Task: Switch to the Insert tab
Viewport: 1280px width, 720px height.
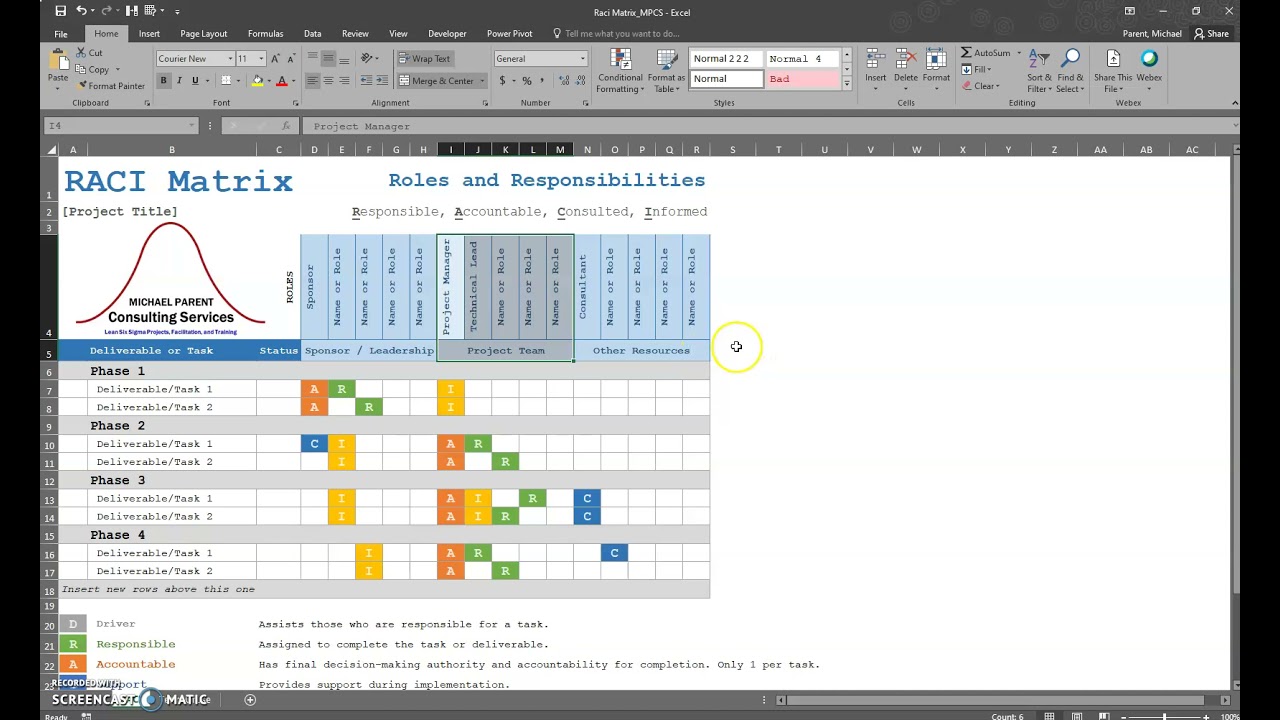Action: coord(149,34)
